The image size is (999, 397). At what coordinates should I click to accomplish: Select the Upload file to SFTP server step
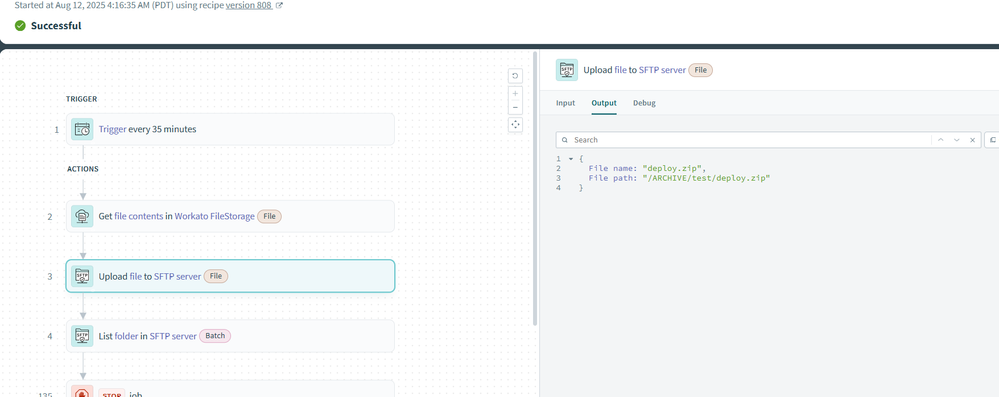click(230, 276)
